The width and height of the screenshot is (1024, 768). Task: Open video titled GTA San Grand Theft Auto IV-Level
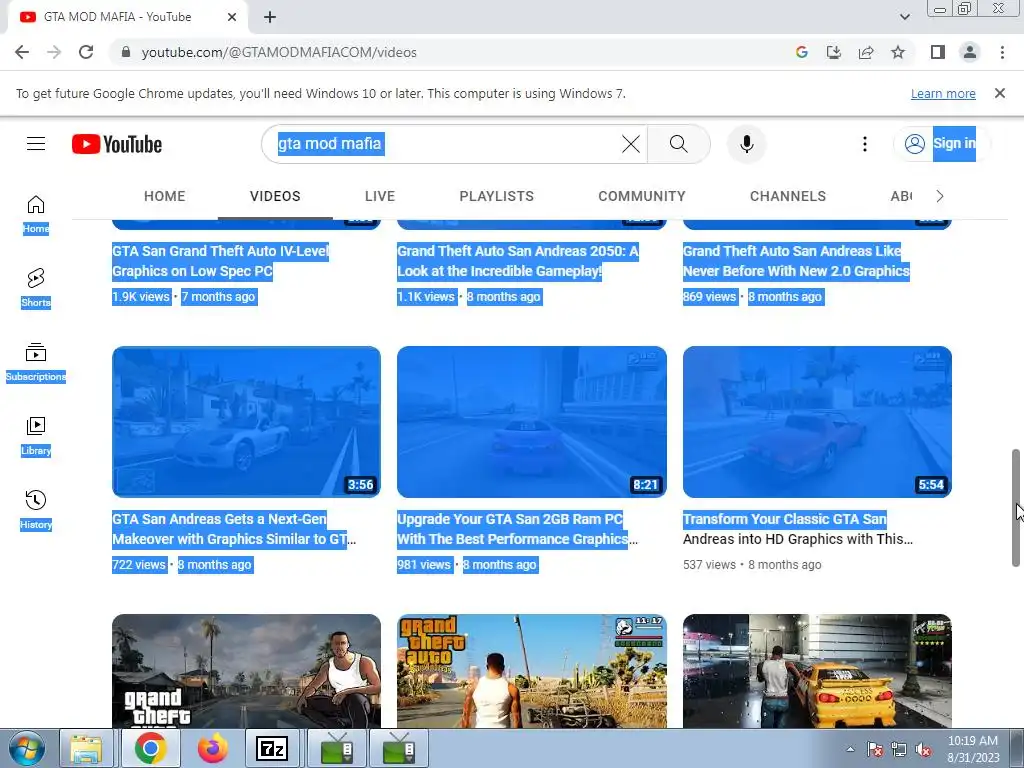pyautogui.click(x=220, y=261)
